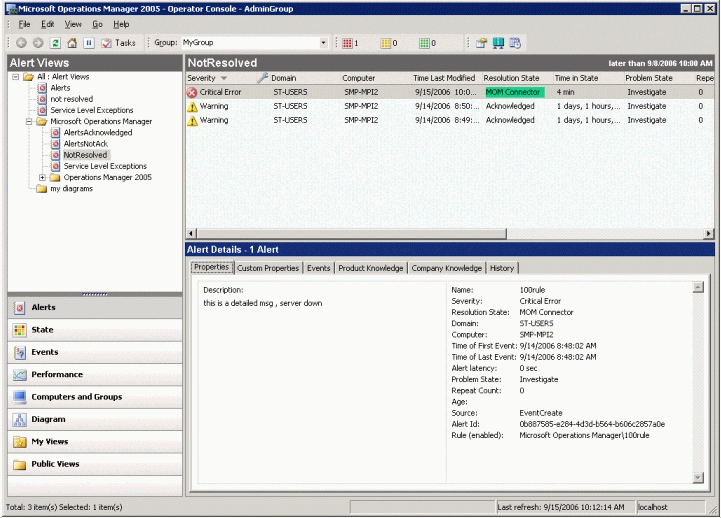Select AlertsAcknowledged view in tree
This screenshot has width=721, height=518.
[98, 132]
